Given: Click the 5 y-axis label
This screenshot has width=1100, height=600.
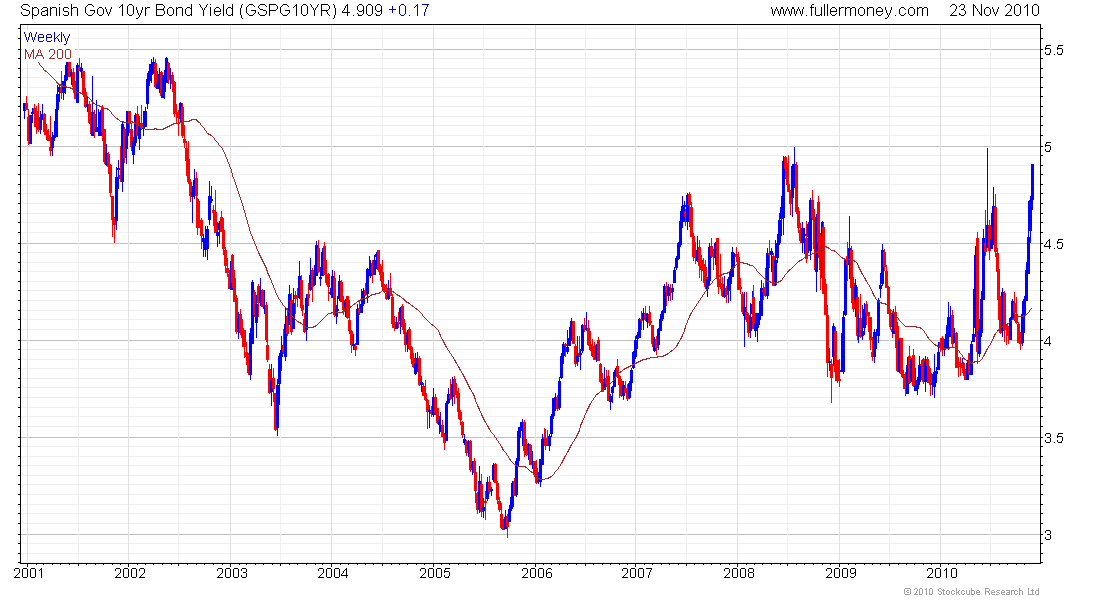Looking at the screenshot, I should (x=1048, y=147).
